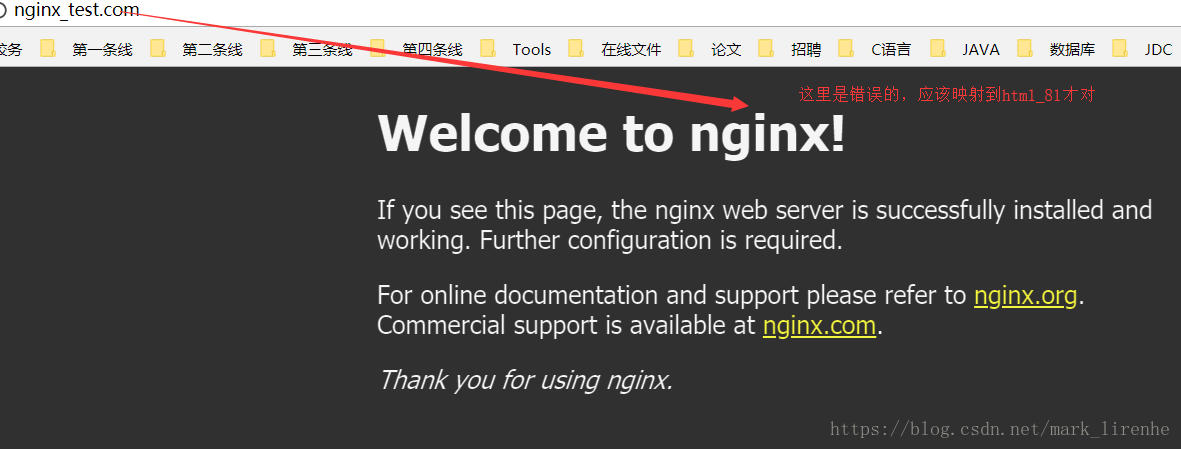
Task: Open the 第一条线 bookmark folder
Action: (x=87, y=50)
